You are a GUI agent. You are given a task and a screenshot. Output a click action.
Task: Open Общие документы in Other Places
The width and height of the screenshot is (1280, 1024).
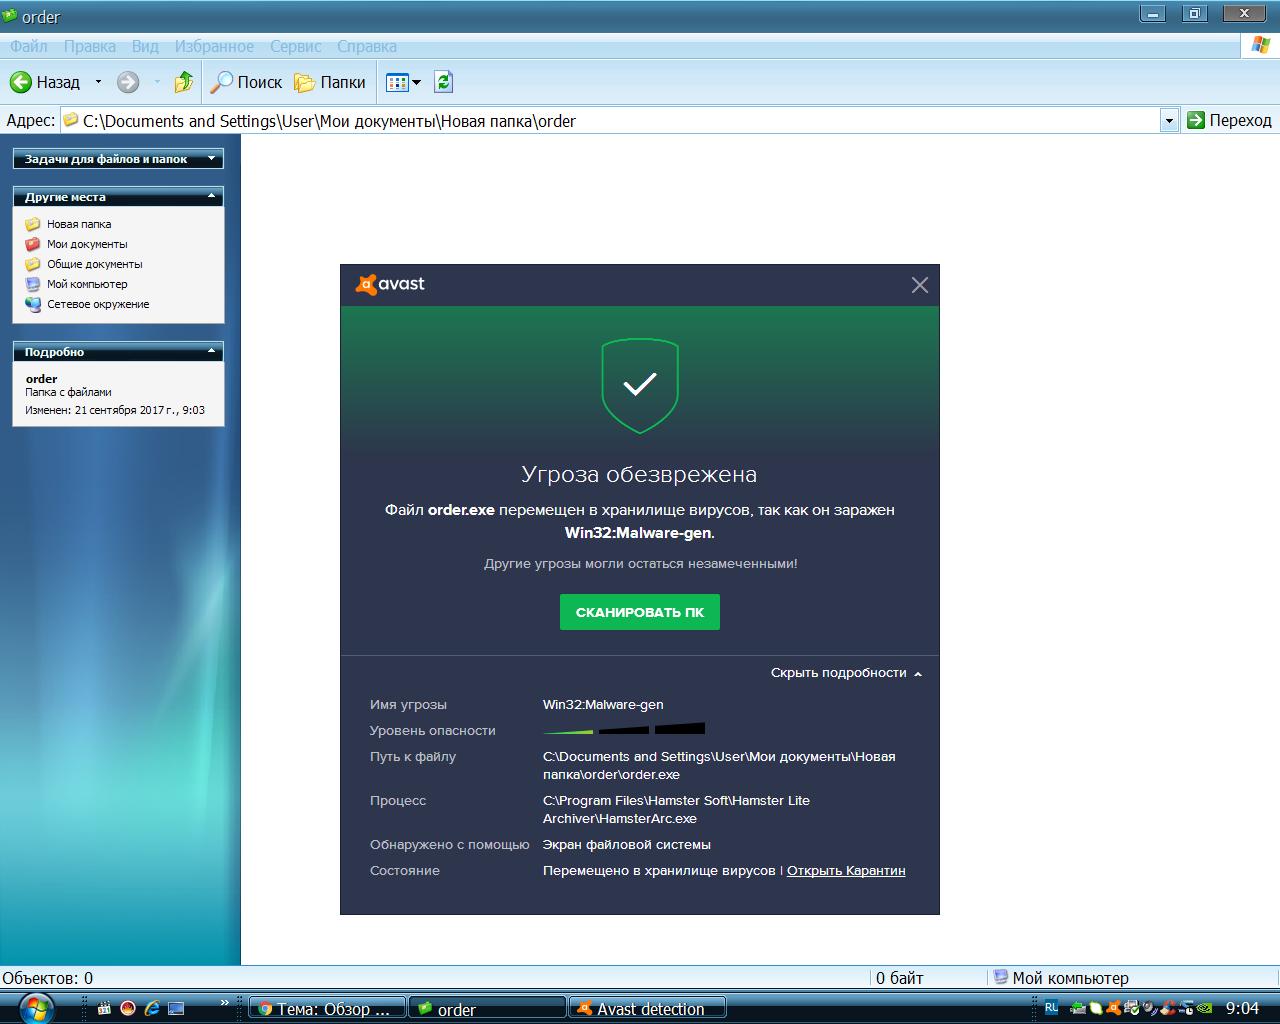click(95, 264)
